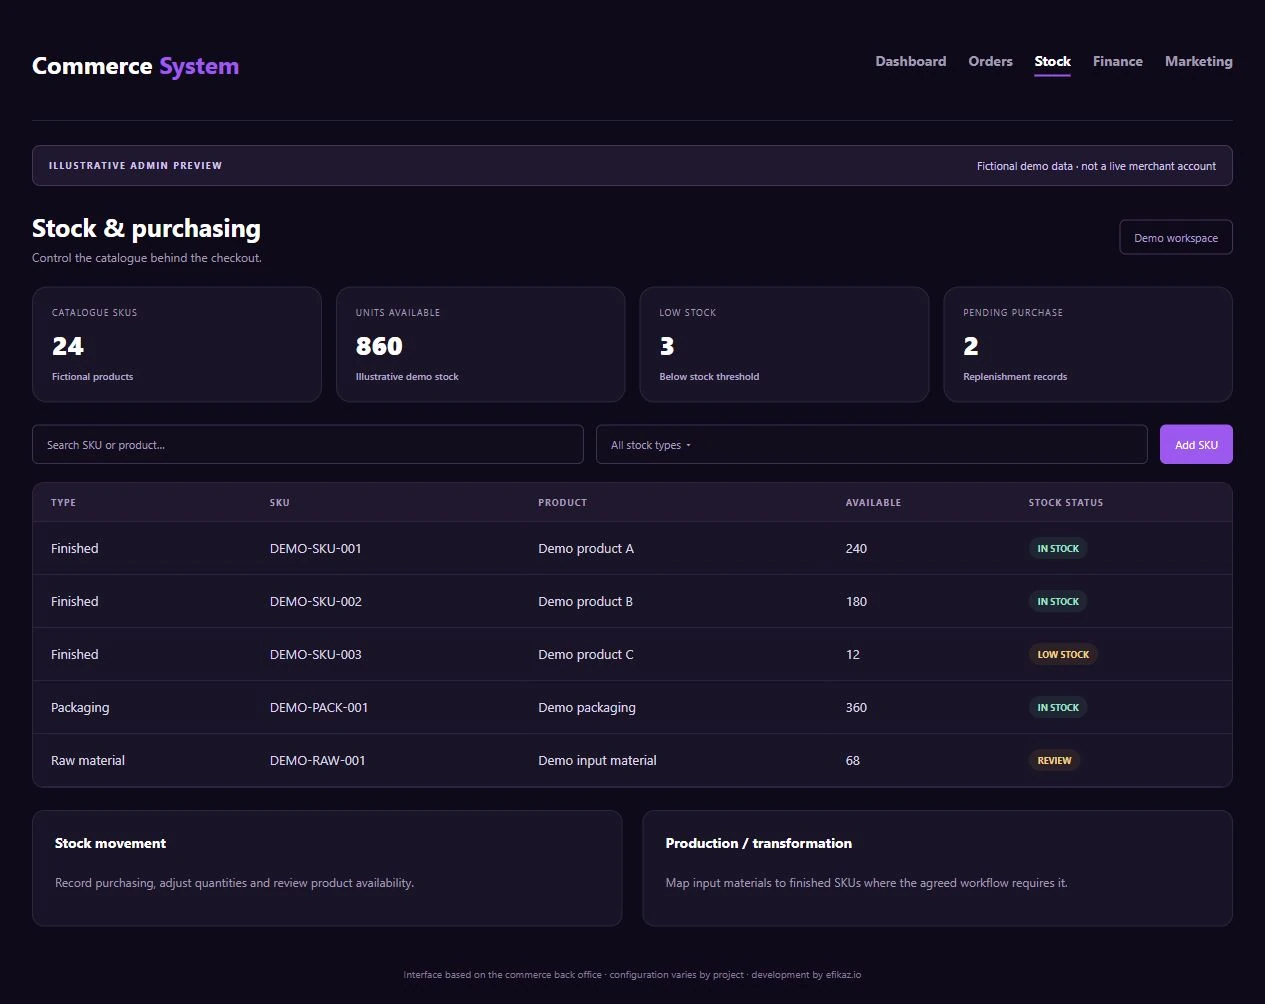Click the Fictional demo data notice
Viewport: 1265px width, 1004px height.
coord(1096,166)
